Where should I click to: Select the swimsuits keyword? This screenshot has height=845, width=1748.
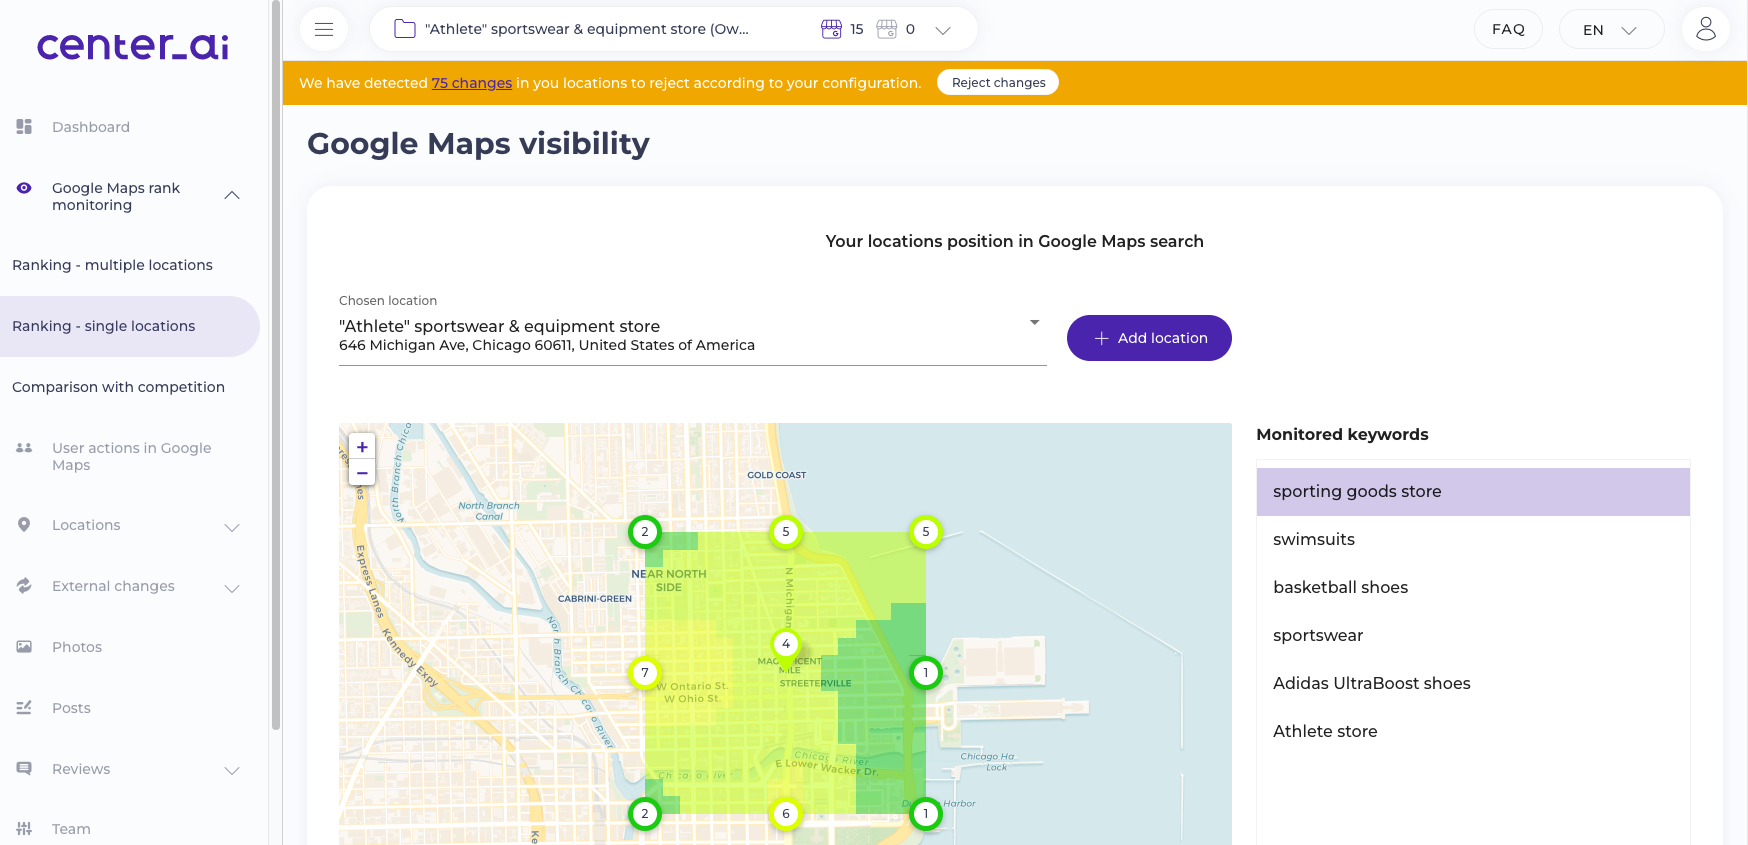coord(1314,540)
